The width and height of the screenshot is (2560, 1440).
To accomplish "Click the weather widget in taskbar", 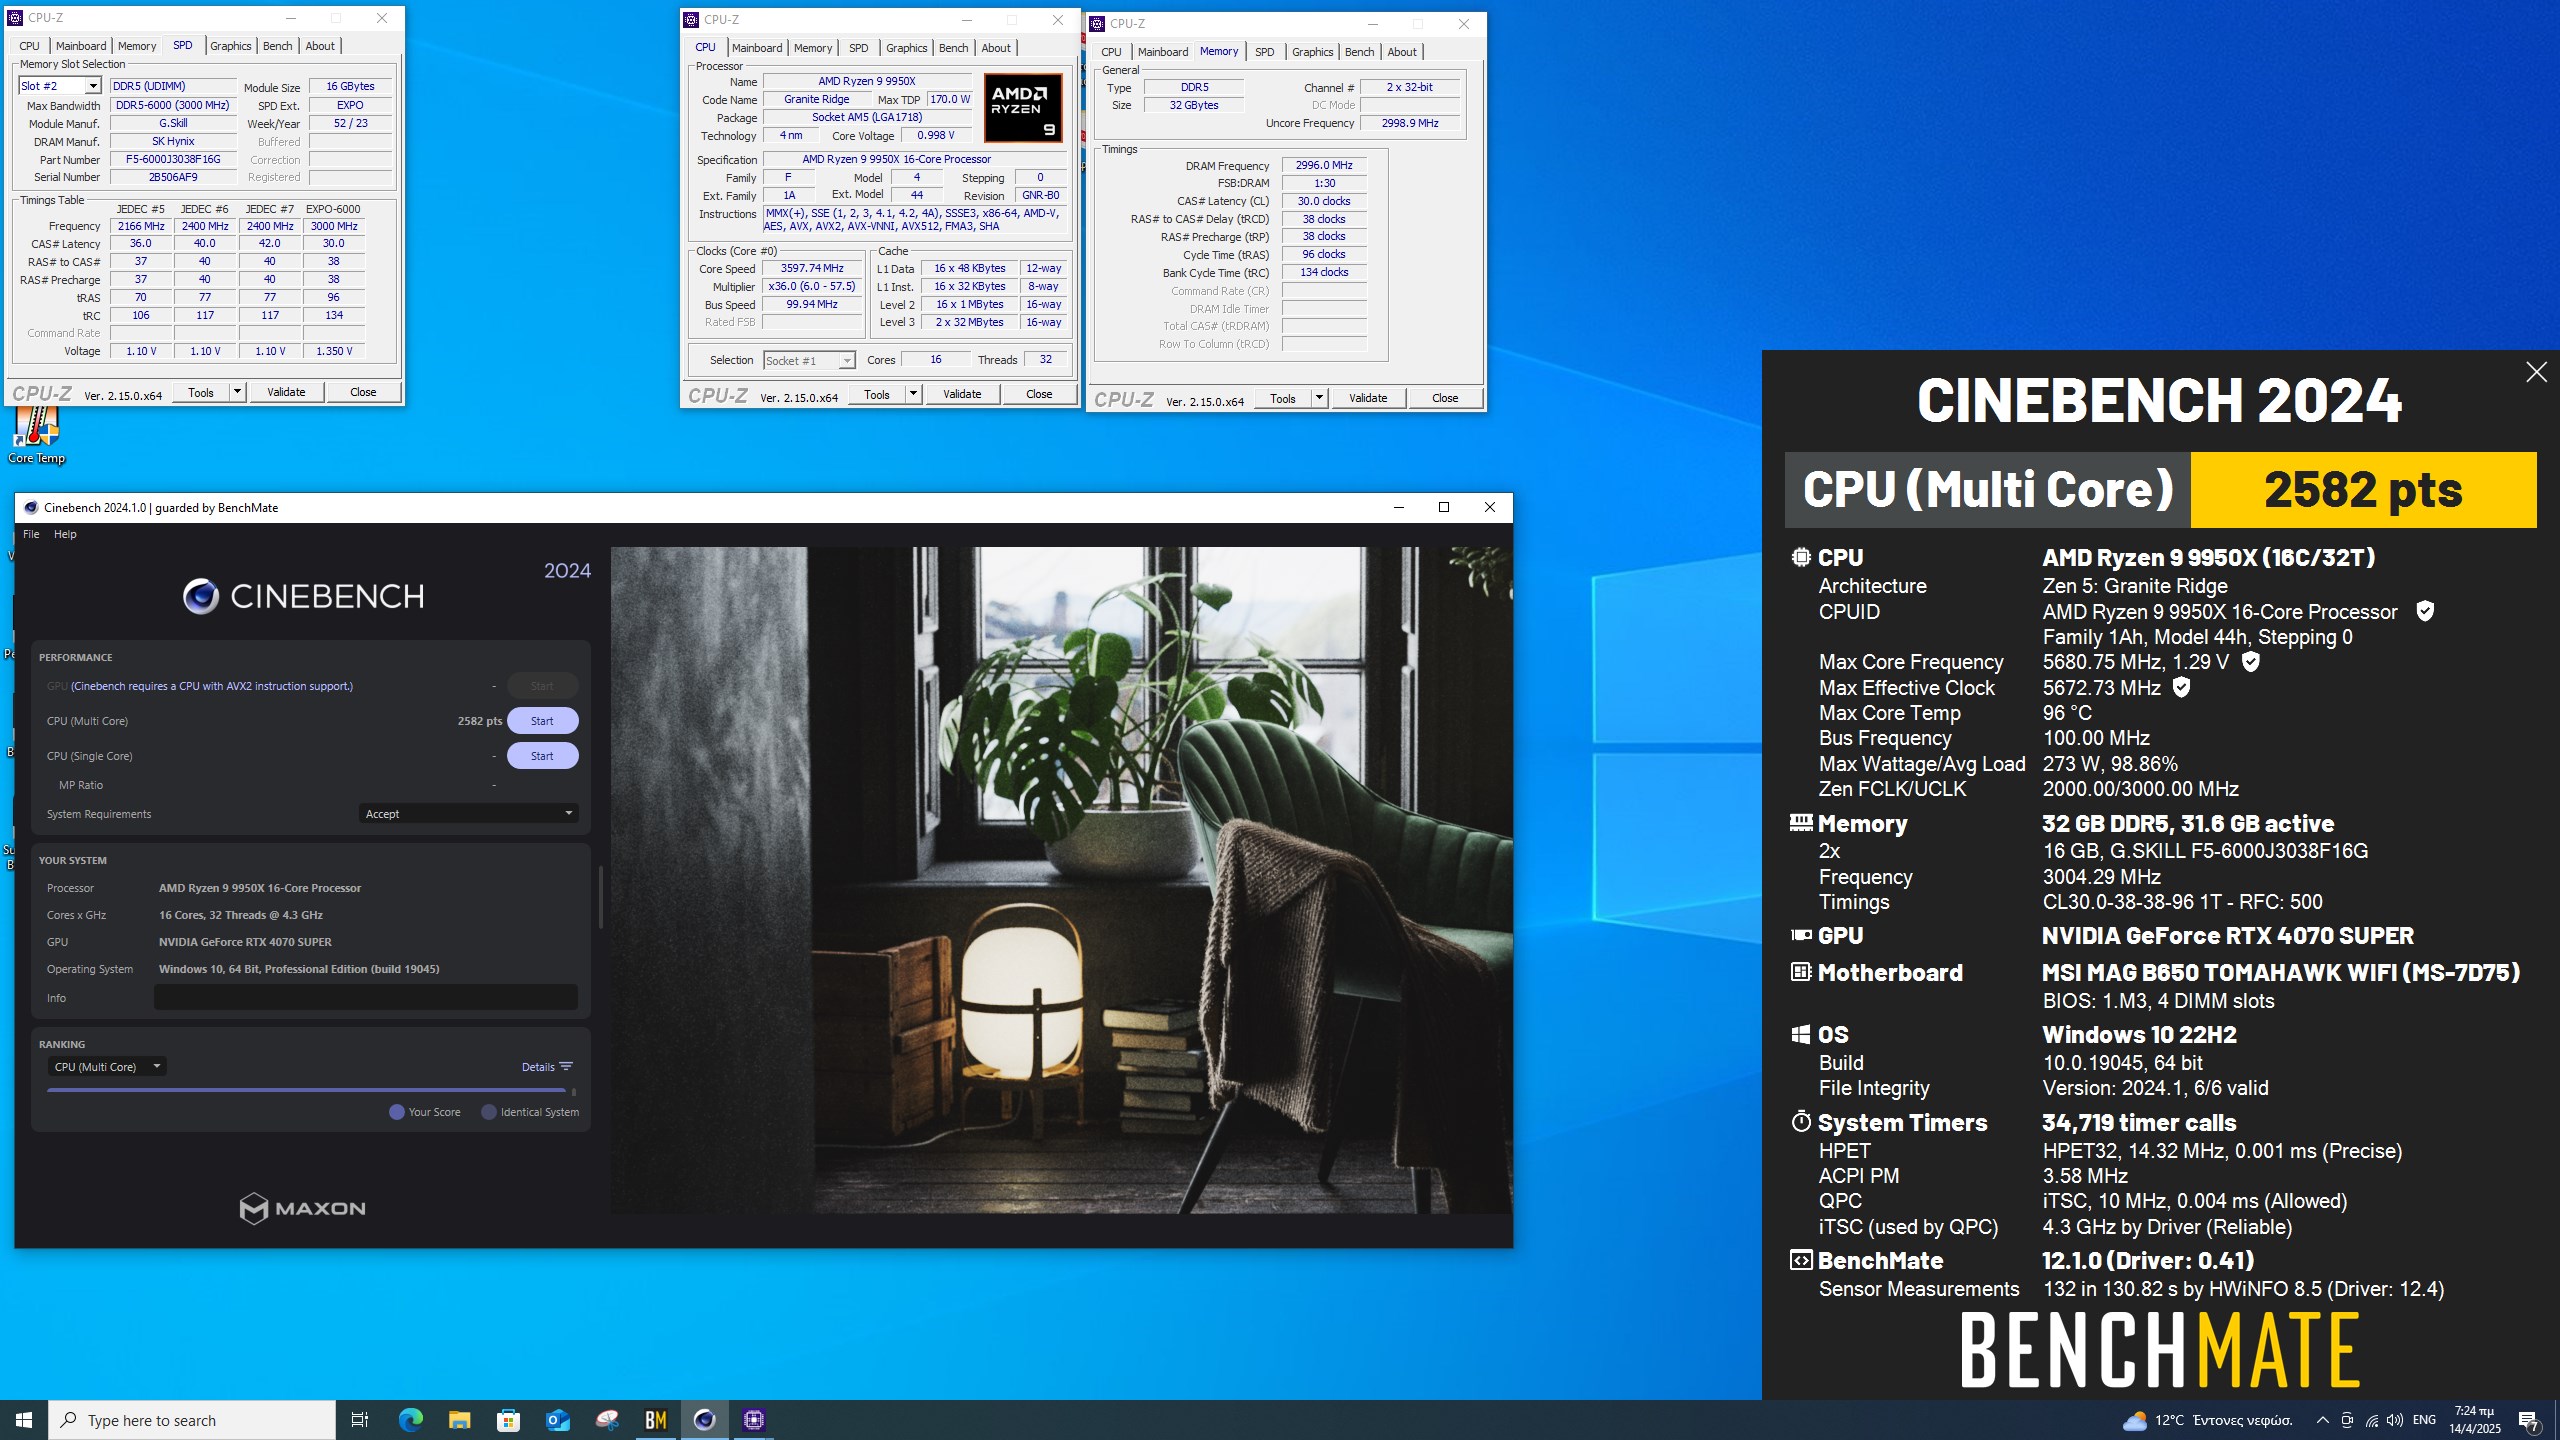I will [x=2207, y=1420].
